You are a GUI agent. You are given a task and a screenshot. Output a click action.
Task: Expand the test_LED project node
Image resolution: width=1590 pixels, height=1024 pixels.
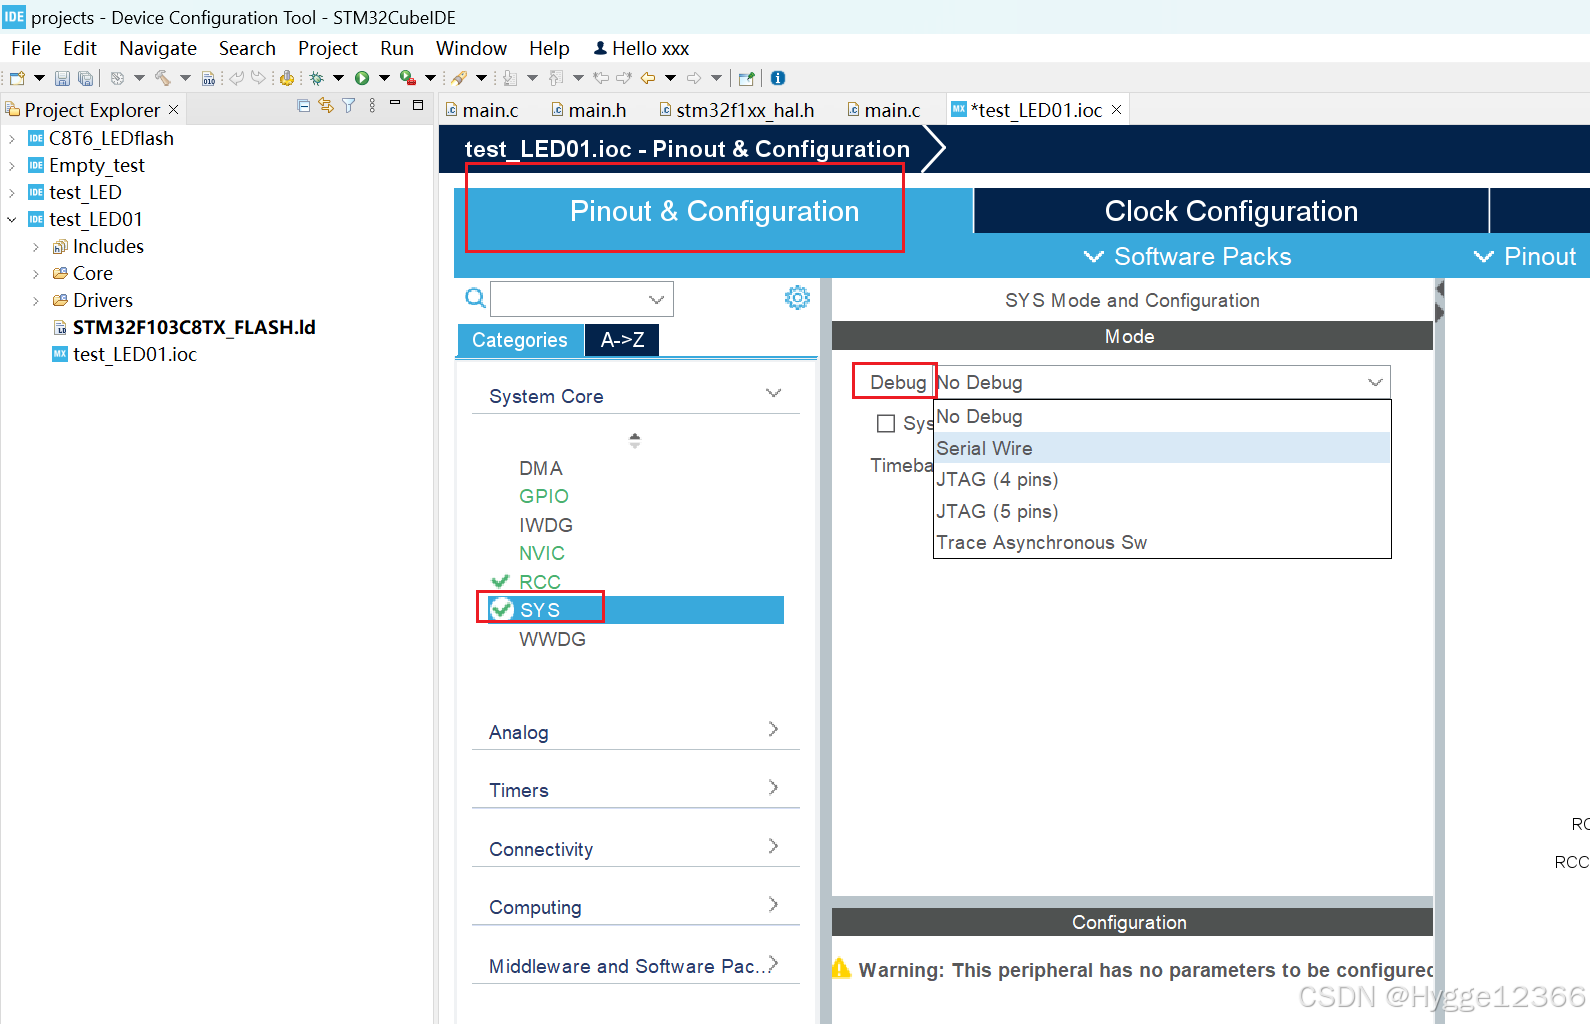click(12, 193)
